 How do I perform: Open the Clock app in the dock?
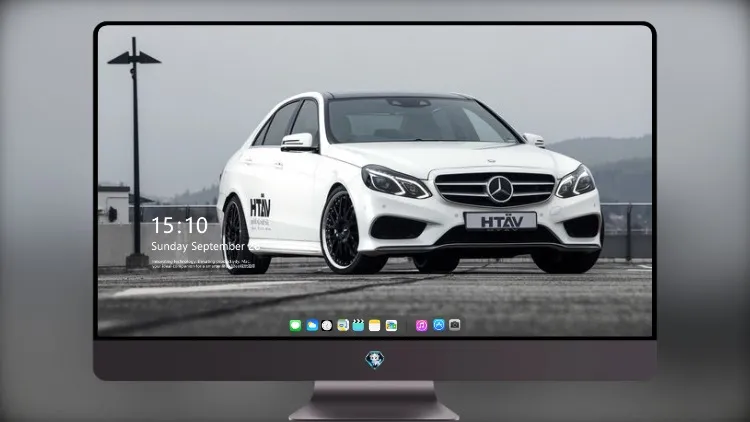click(327, 325)
